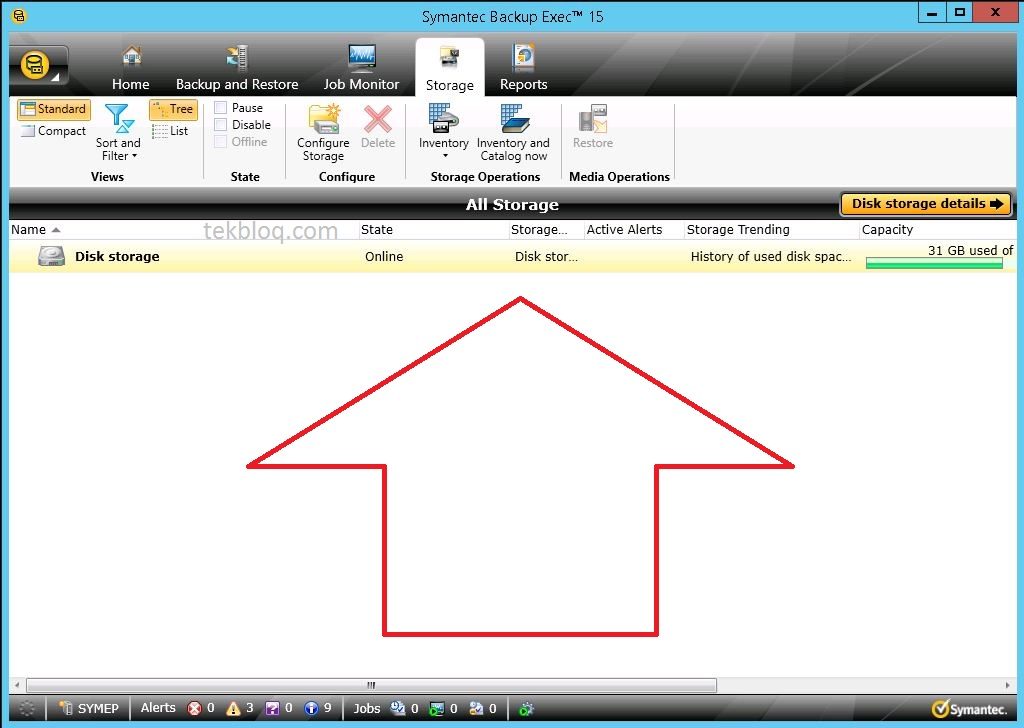
Task: Click the 'Disk stor...' storage type cell
Action: (x=546, y=257)
